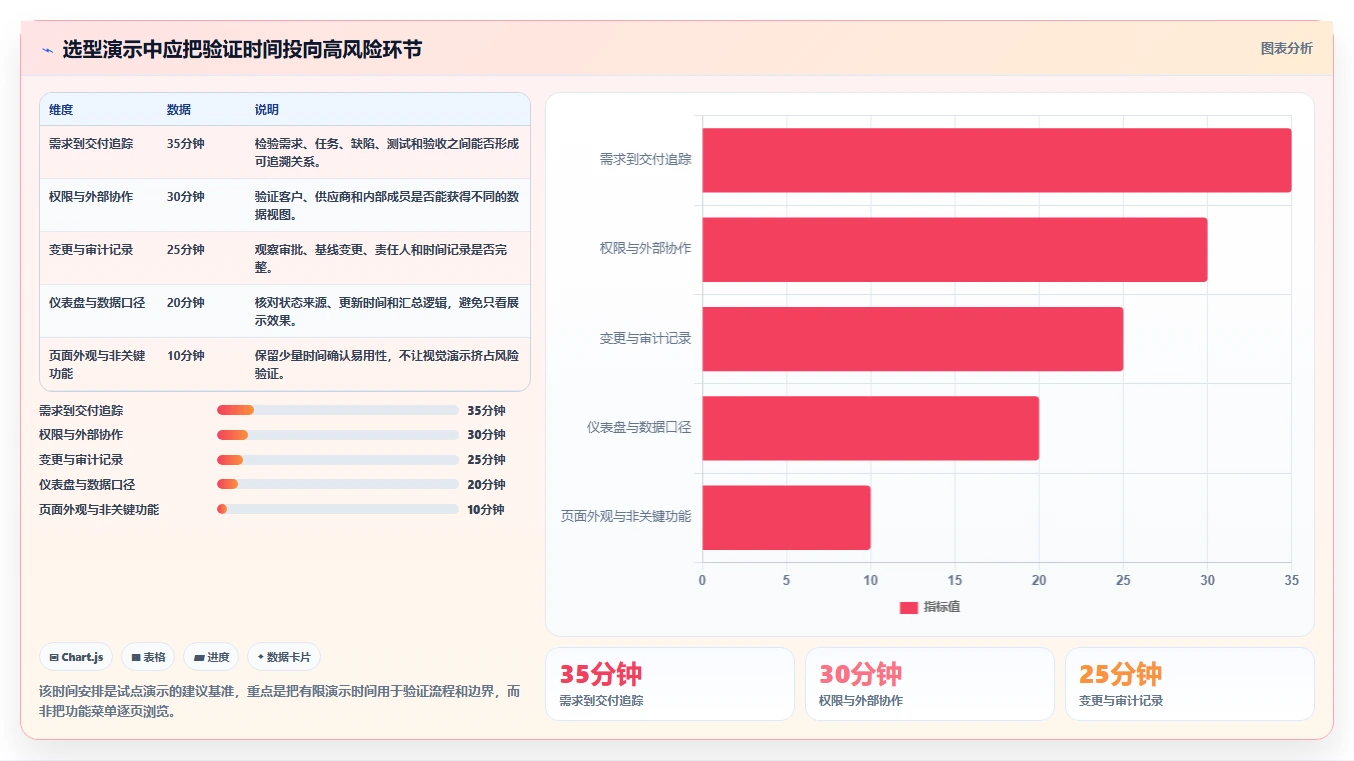The image size is (1354, 761).
Task: Click the 页面外观与非关键功能 progress bar
Action: 338,509
